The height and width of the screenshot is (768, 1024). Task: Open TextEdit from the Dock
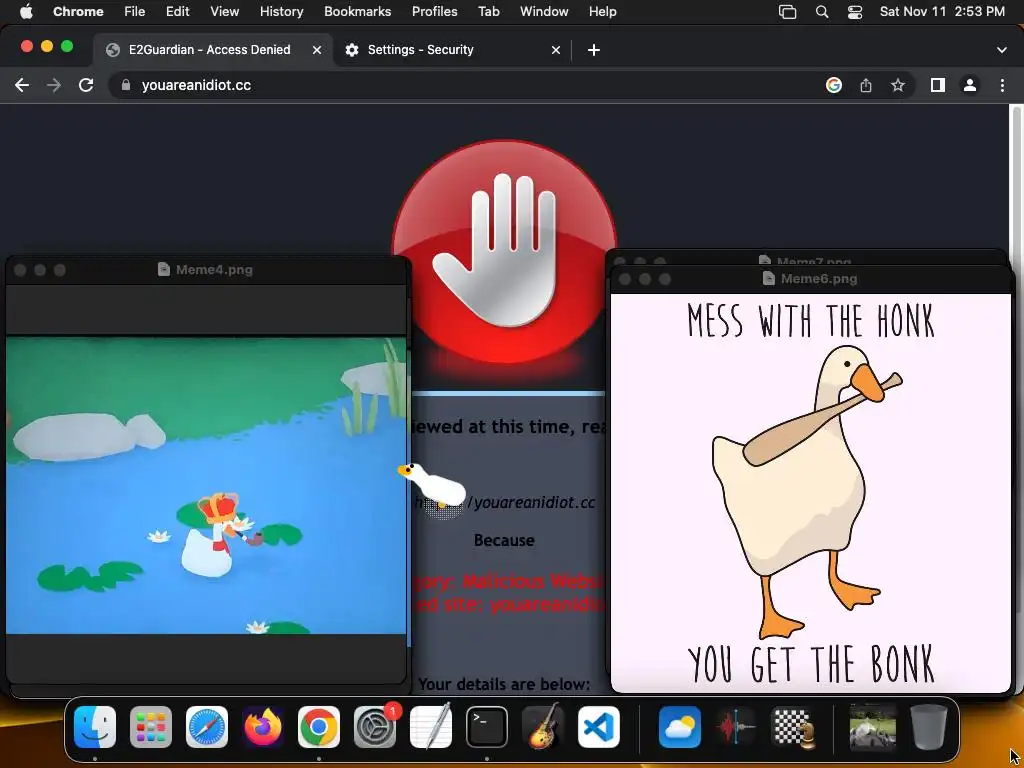pyautogui.click(x=431, y=726)
